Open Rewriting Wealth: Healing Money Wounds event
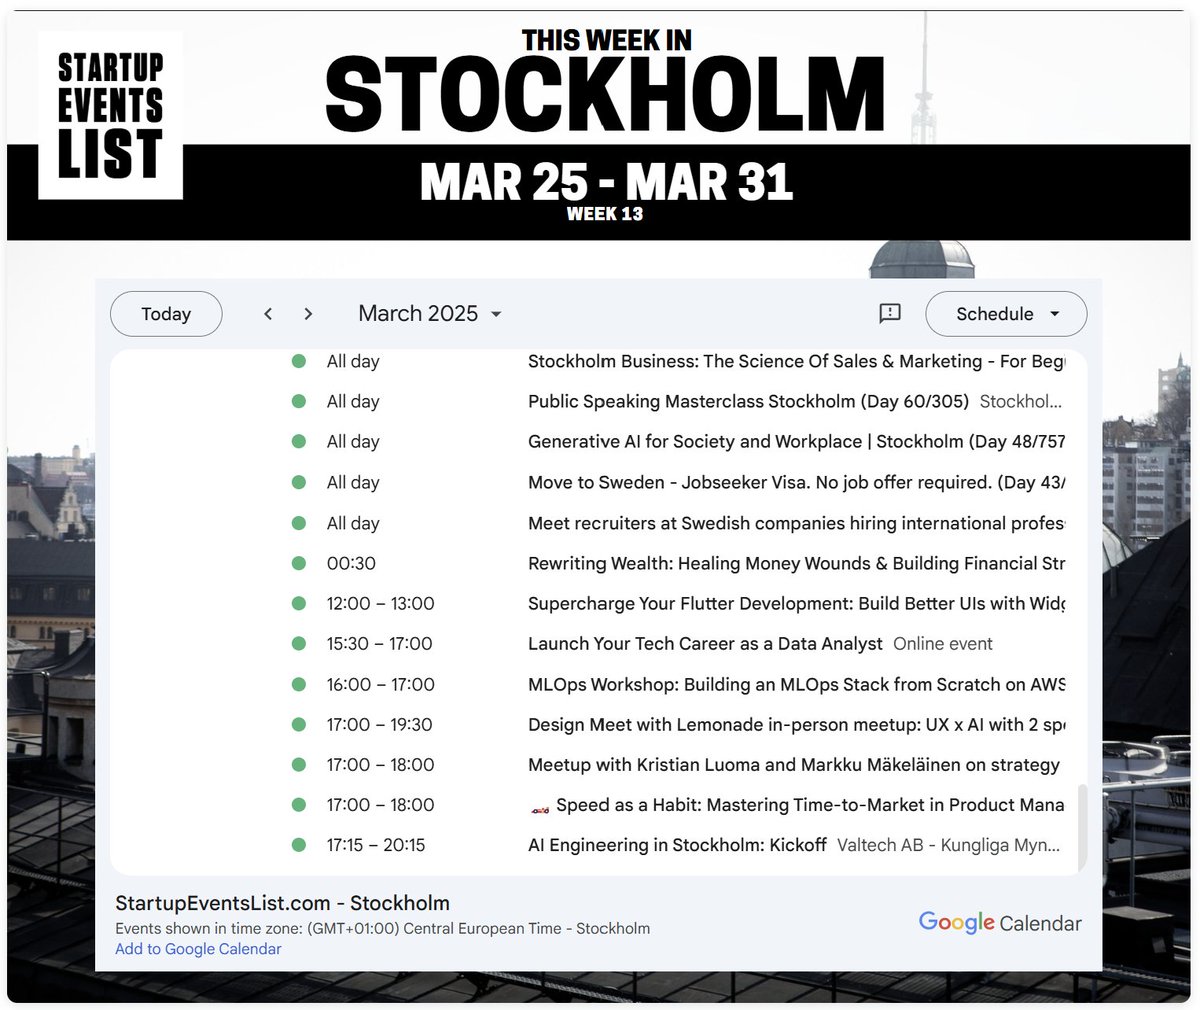 click(796, 563)
